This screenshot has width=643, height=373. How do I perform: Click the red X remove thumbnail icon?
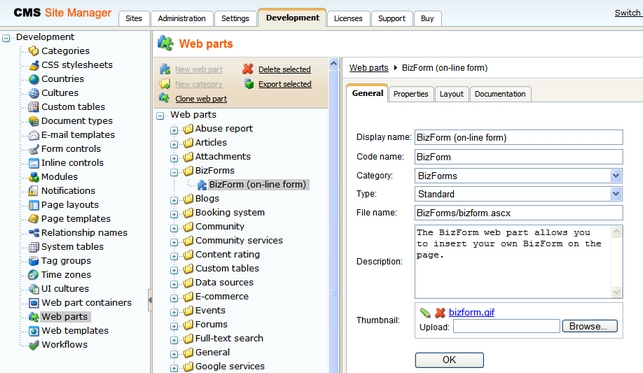[440, 313]
